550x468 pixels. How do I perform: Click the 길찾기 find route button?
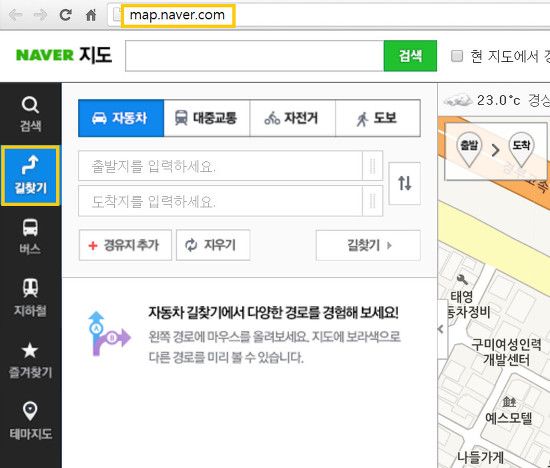[x=368, y=245]
